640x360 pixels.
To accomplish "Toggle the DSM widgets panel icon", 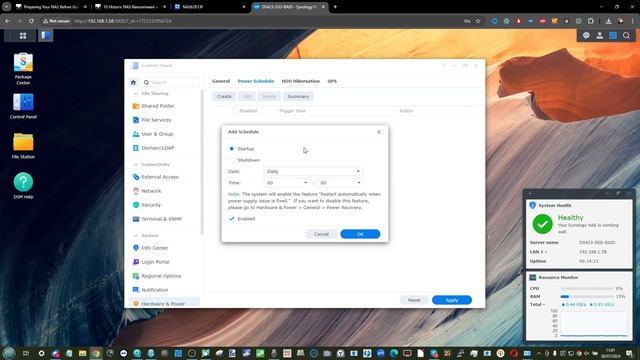I will point(613,36).
